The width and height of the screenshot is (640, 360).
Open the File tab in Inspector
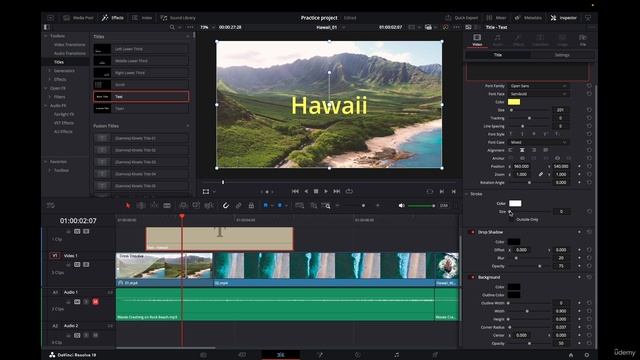[582, 40]
